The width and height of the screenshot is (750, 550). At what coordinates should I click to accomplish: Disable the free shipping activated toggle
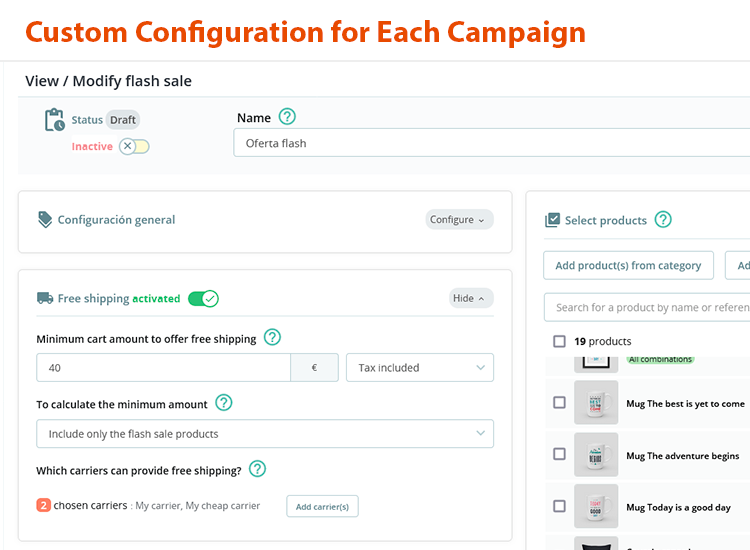203,298
